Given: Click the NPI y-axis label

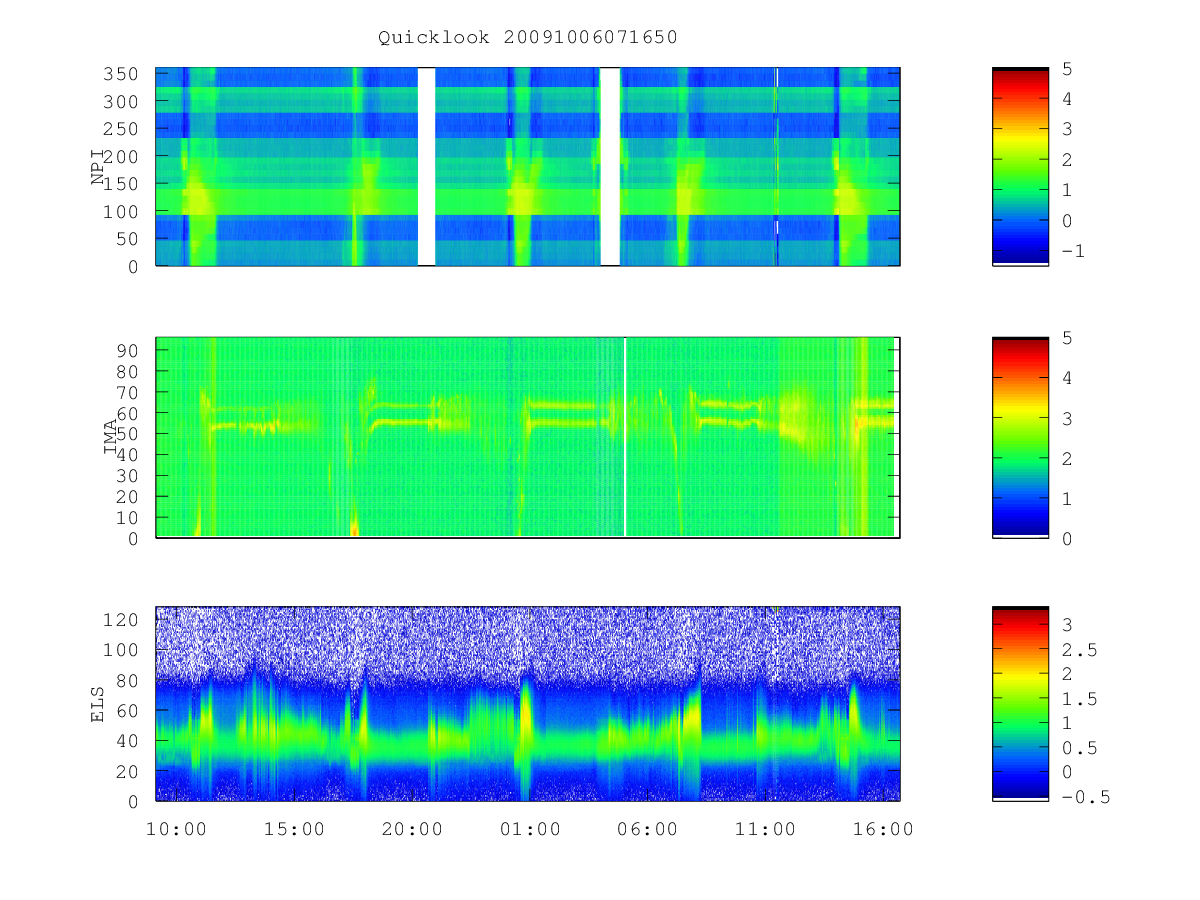Looking at the screenshot, I should click(98, 167).
